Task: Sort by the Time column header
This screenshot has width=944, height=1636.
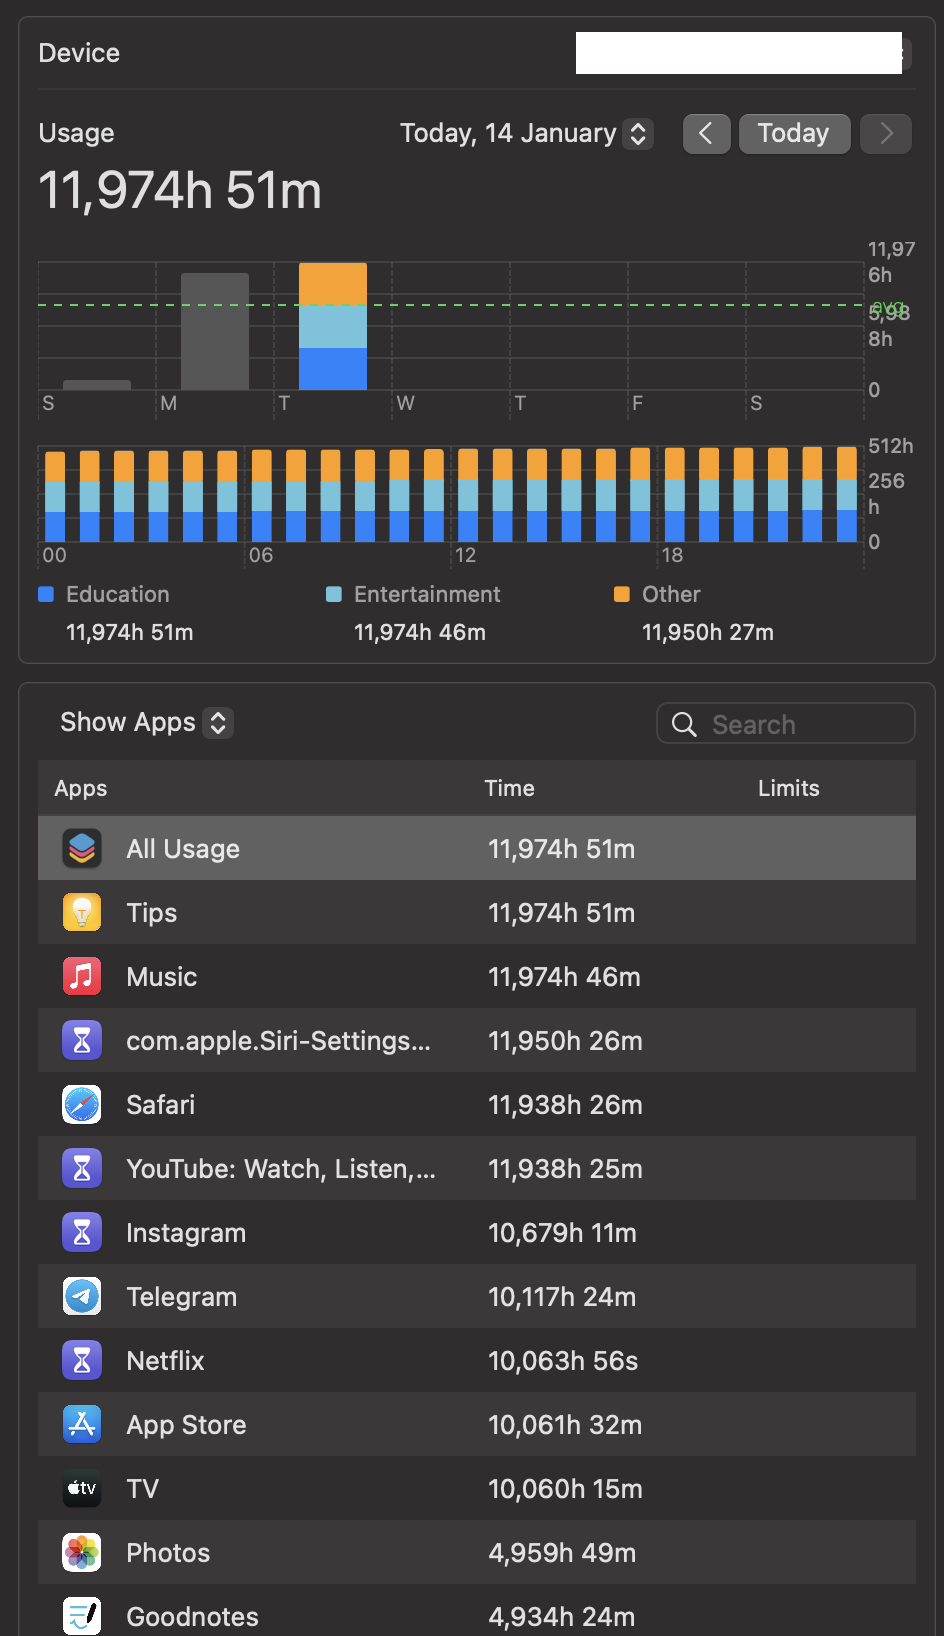Action: 509,788
